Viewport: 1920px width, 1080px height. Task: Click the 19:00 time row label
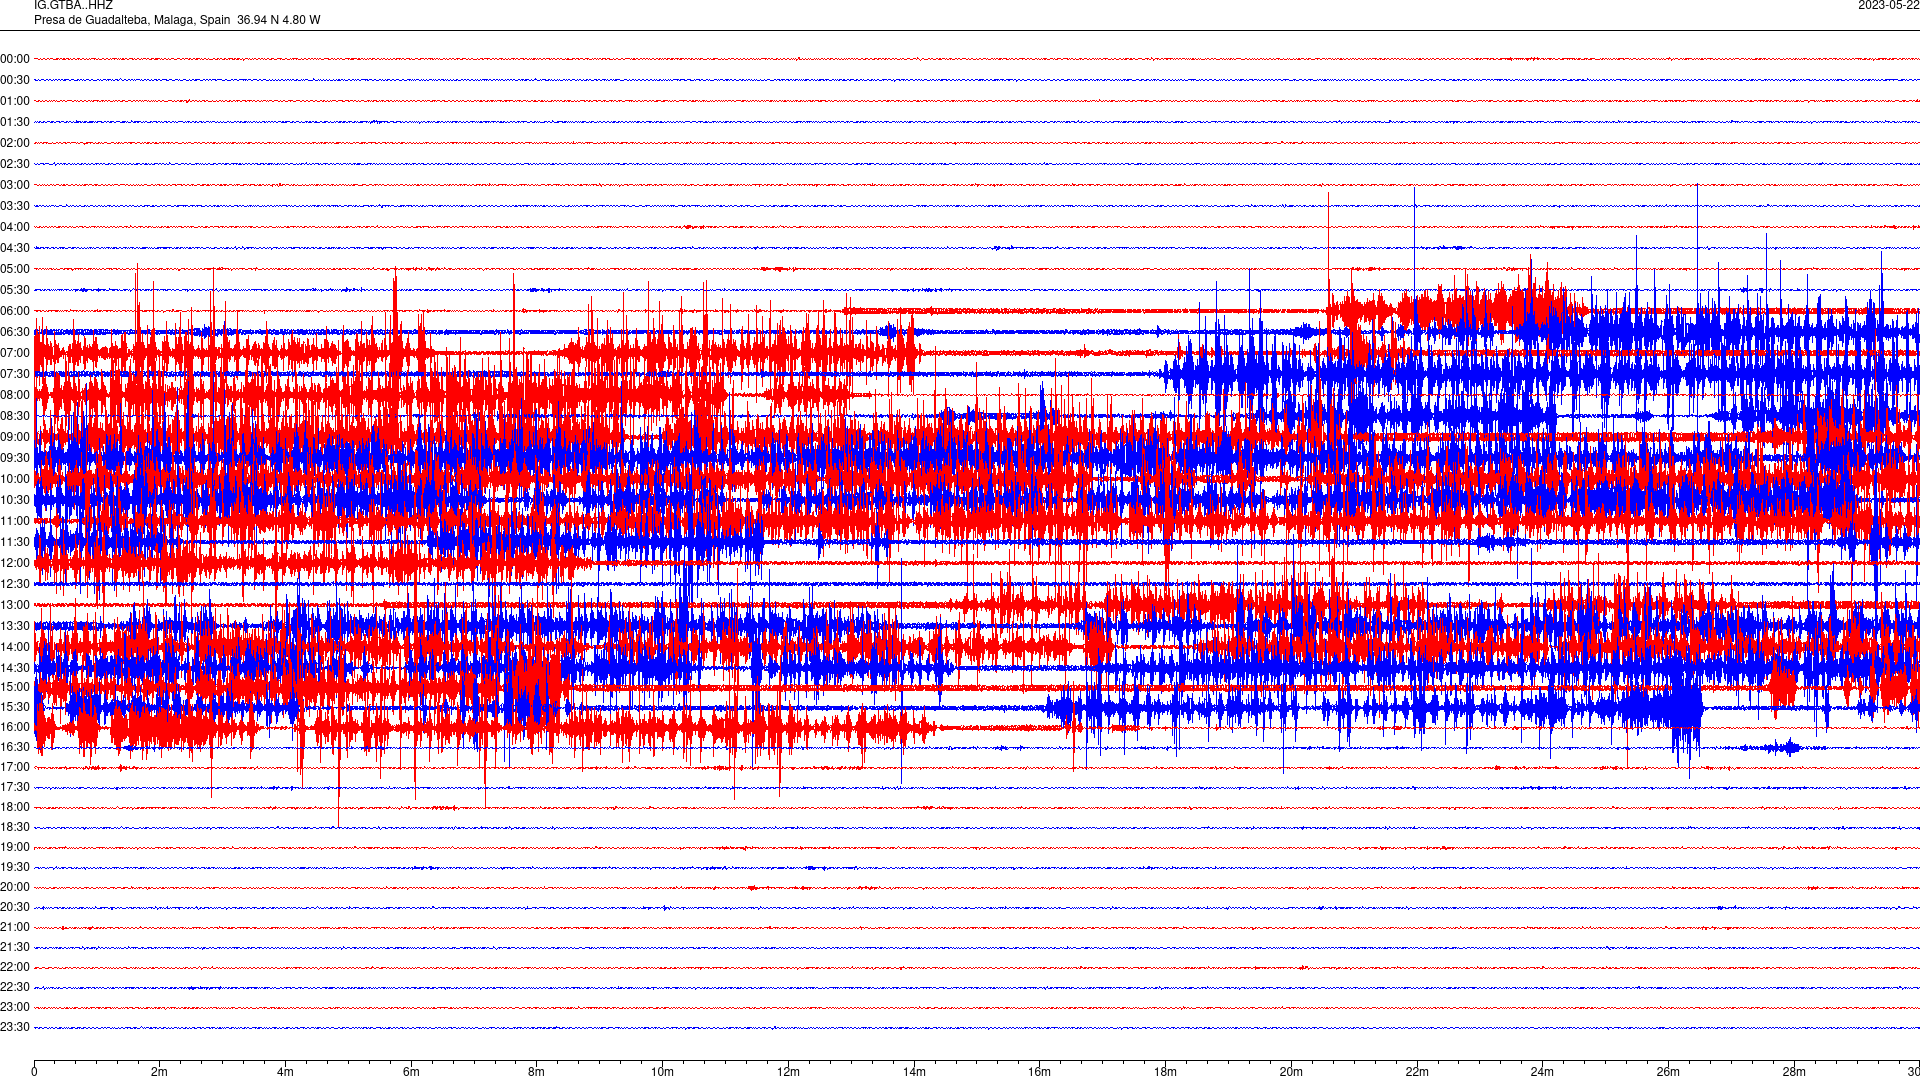coord(15,847)
